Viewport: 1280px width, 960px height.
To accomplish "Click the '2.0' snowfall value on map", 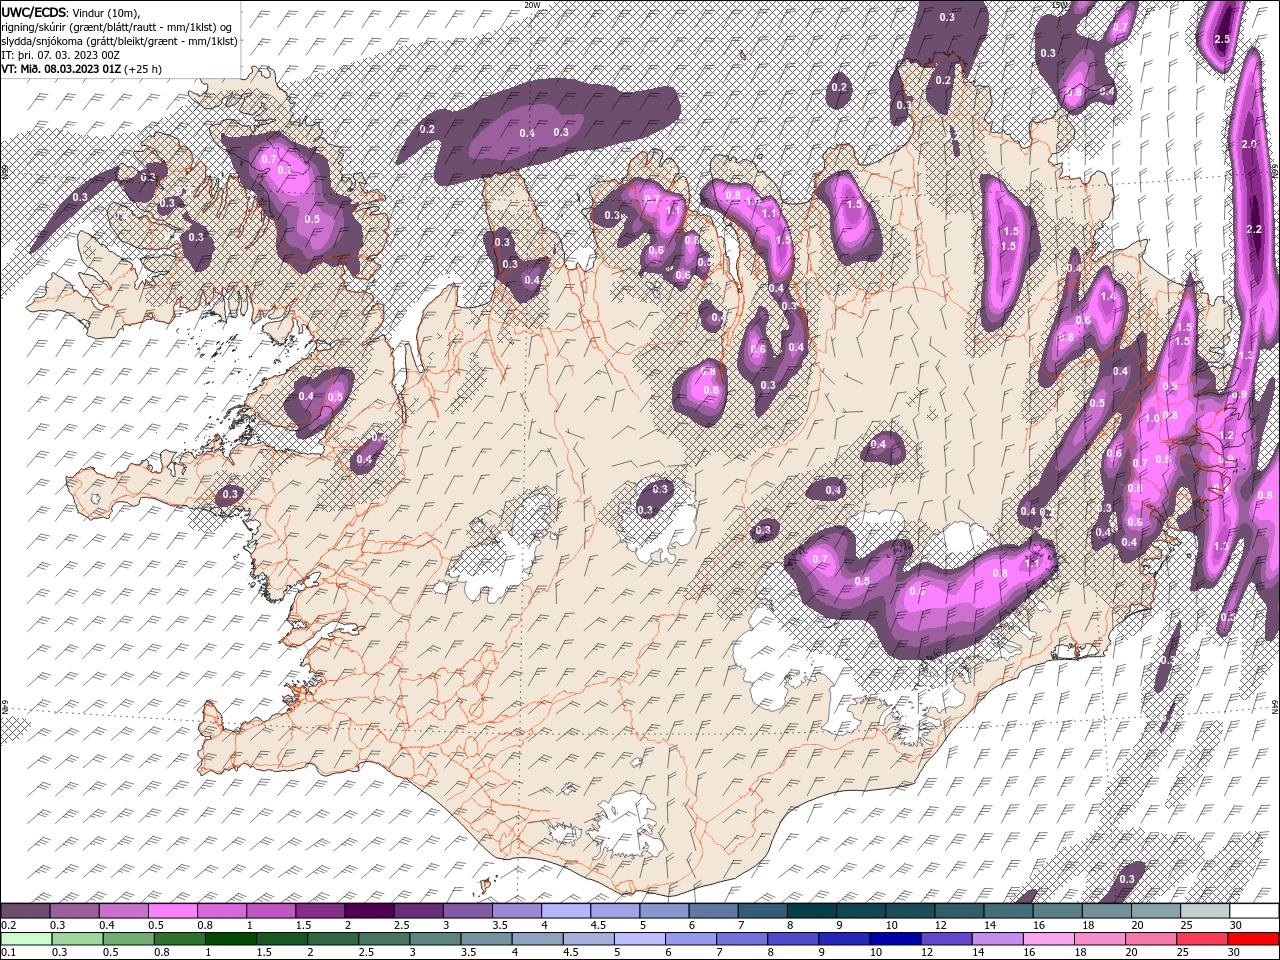I will [1248, 145].
